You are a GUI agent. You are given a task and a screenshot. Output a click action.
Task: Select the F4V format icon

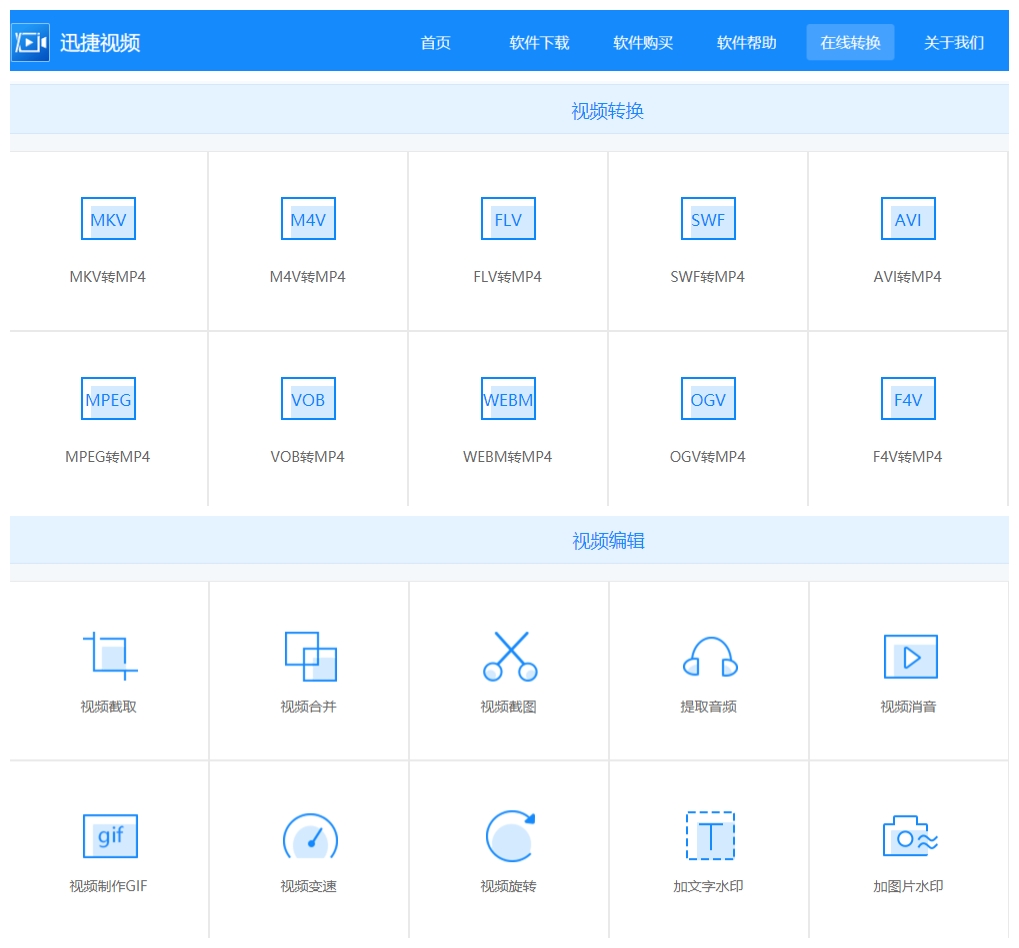pos(908,399)
